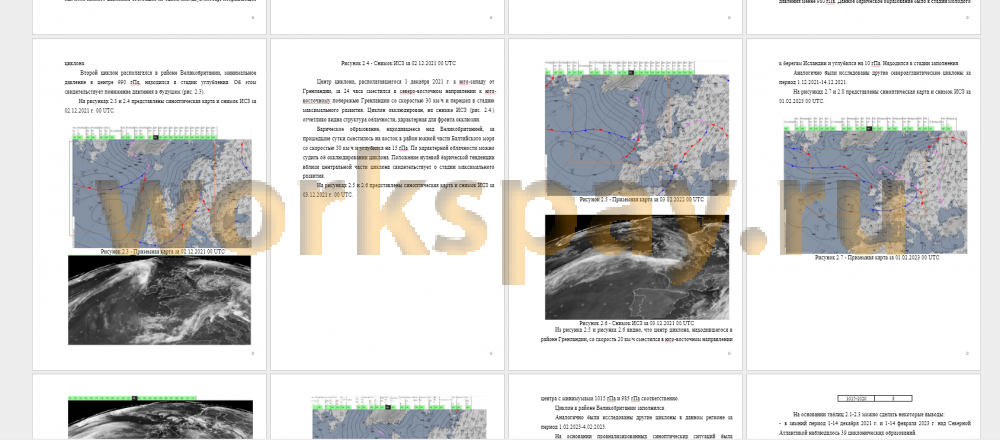Click the synoptic map on the second bottom page
1000x440 pixels.
tap(399, 417)
